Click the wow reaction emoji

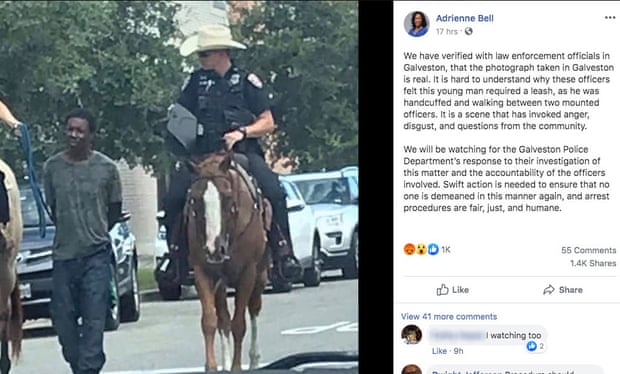click(421, 249)
